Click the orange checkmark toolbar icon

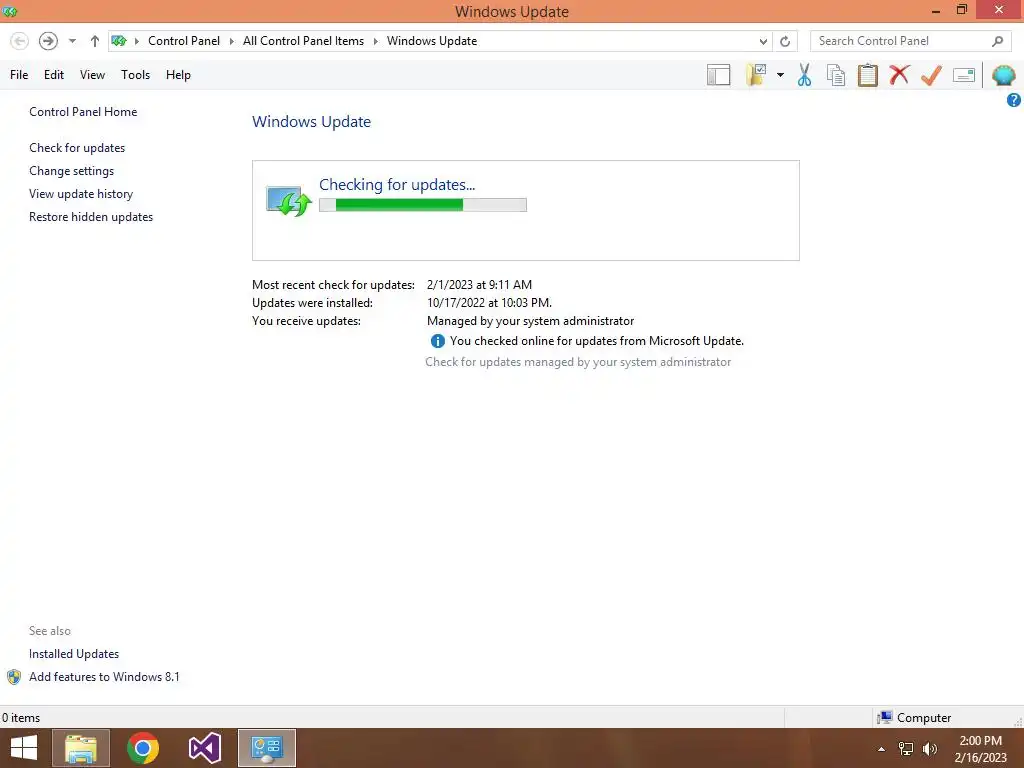931,75
